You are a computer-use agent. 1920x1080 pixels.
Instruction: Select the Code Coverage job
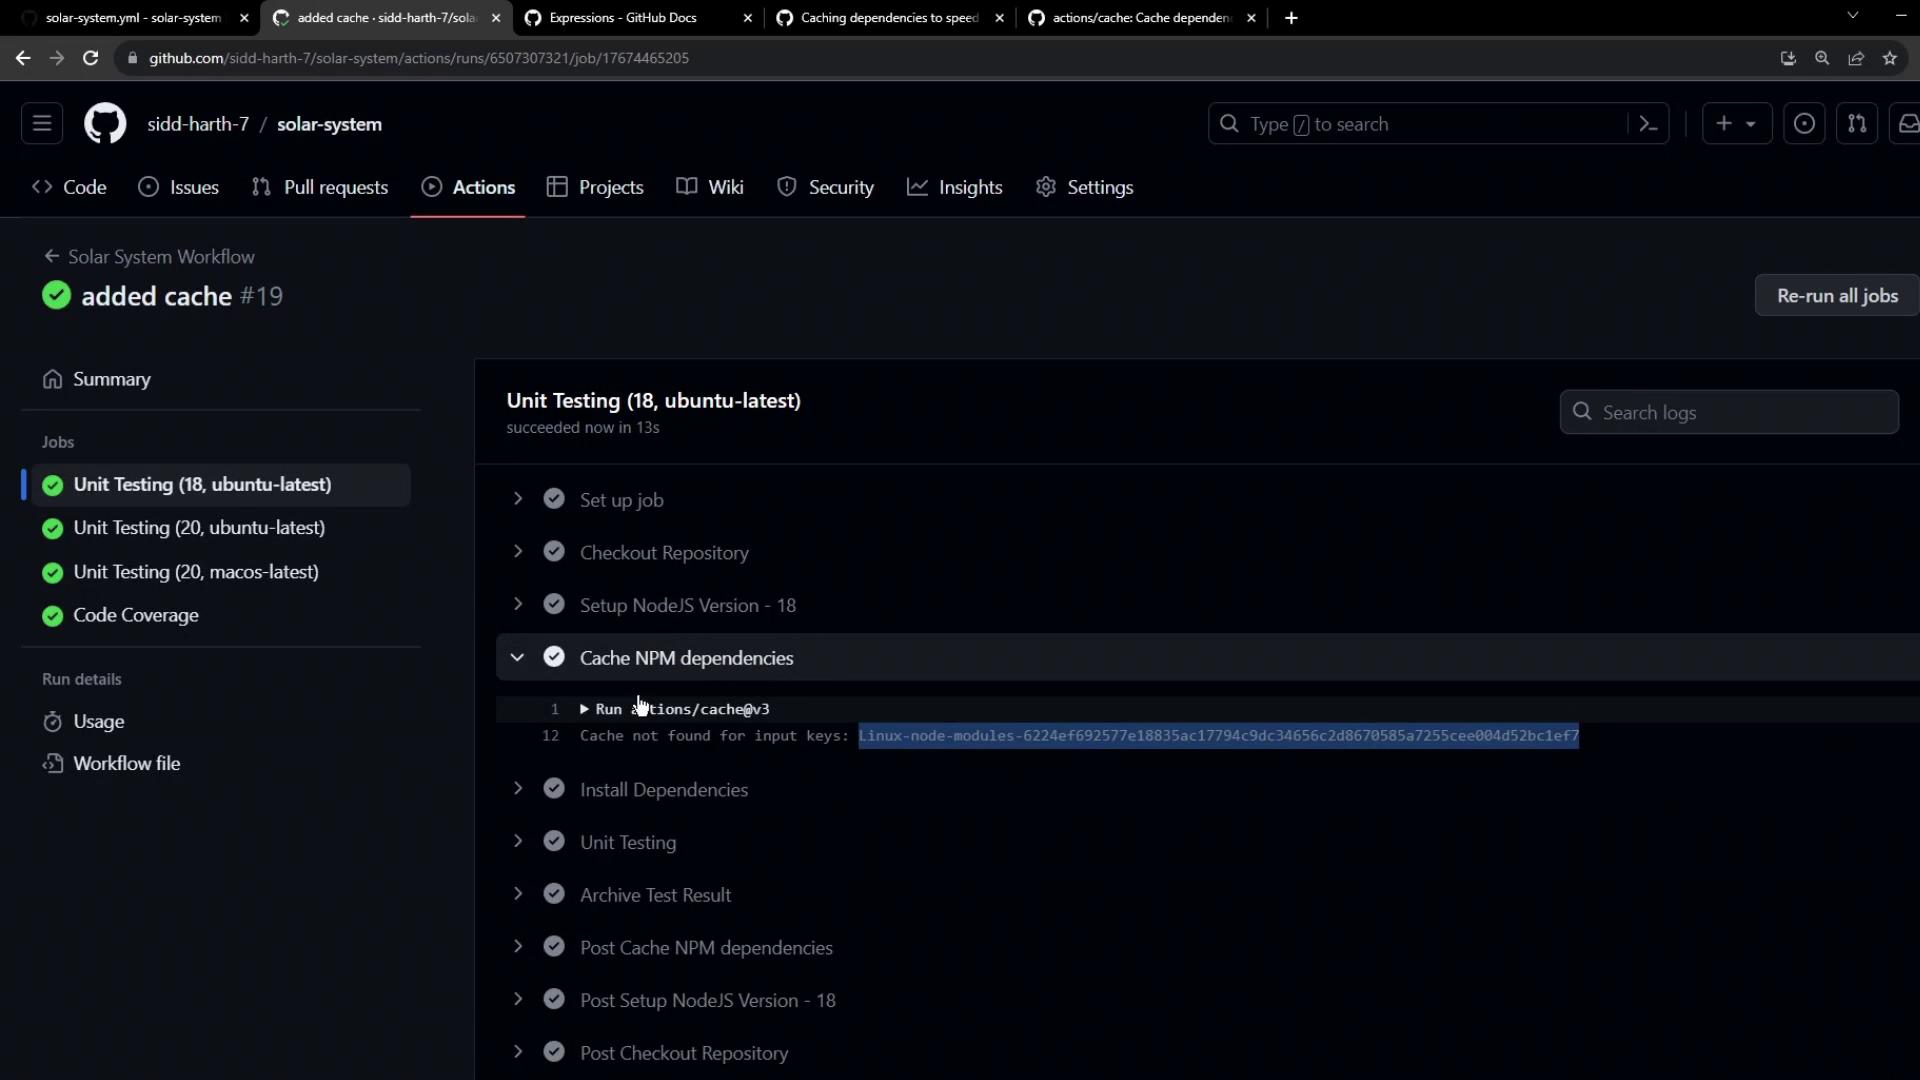[135, 616]
